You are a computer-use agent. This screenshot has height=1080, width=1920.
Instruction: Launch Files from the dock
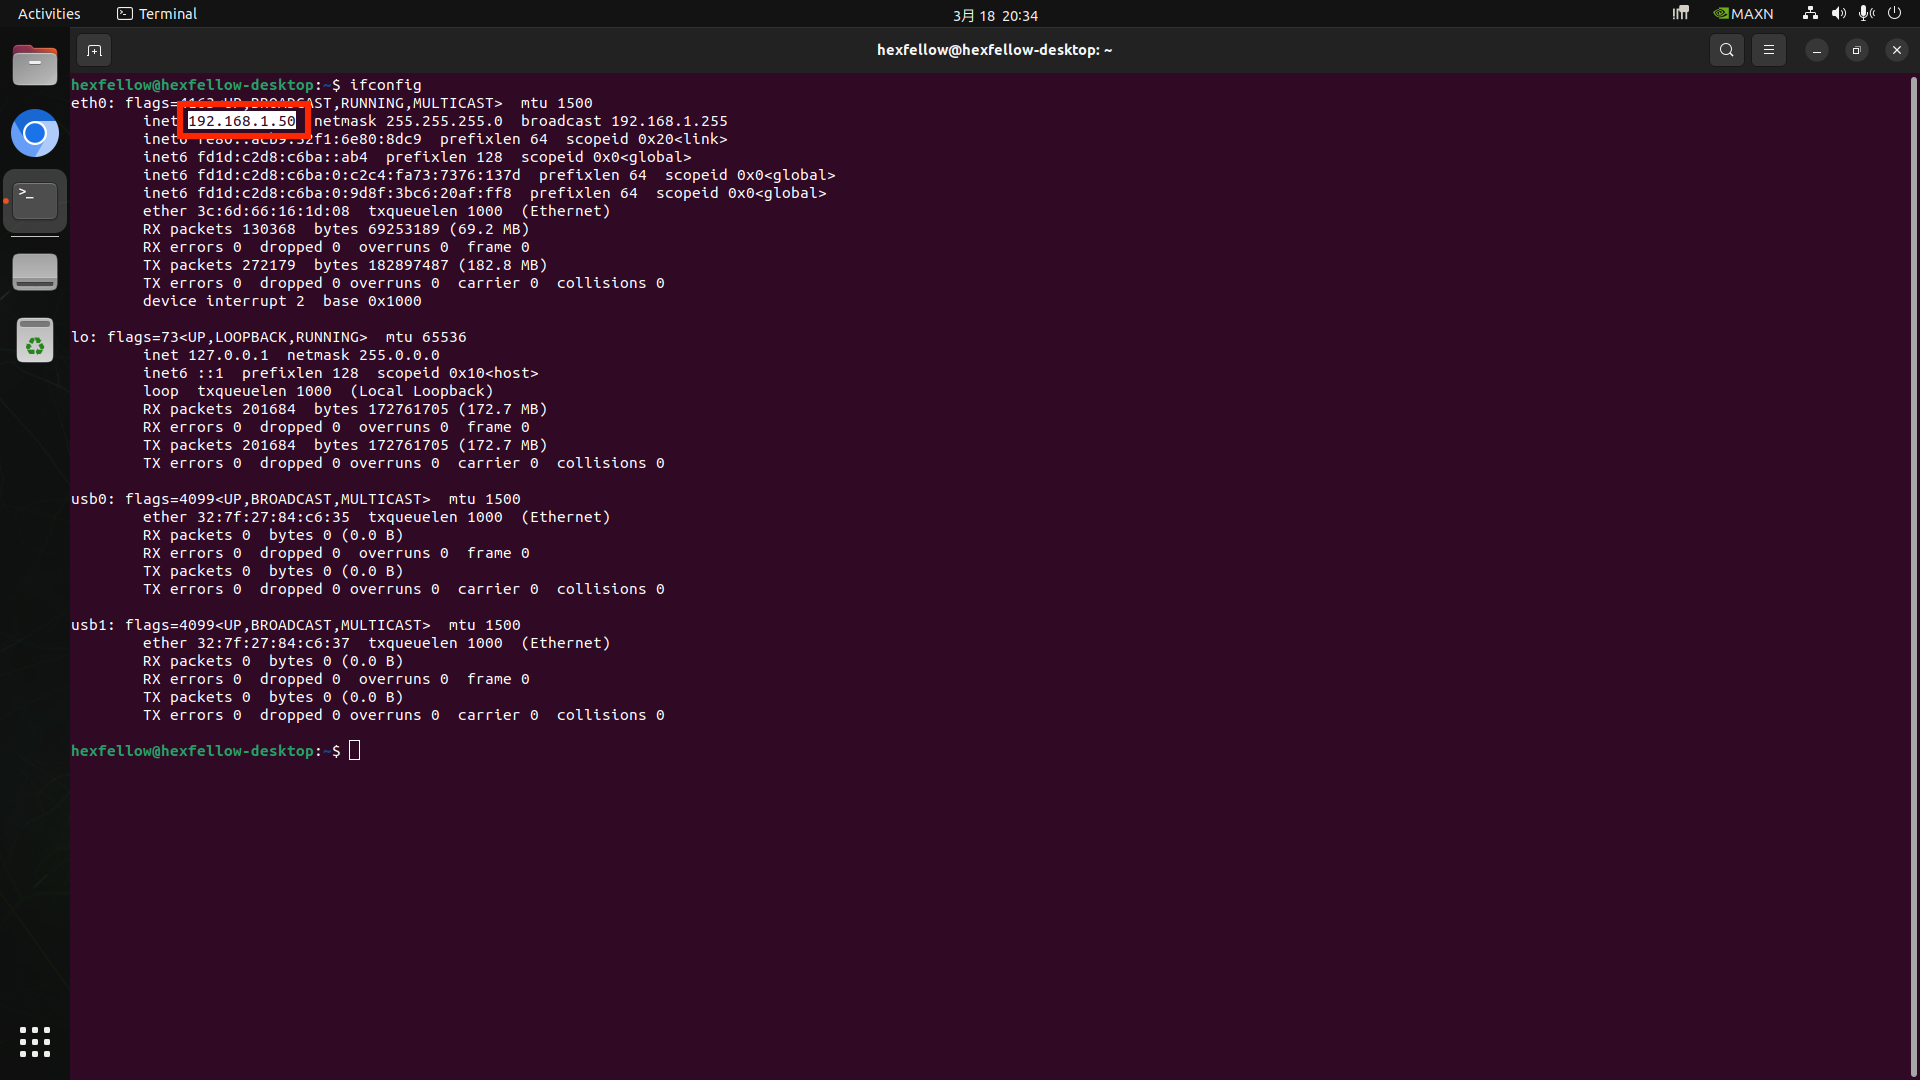pos(35,66)
